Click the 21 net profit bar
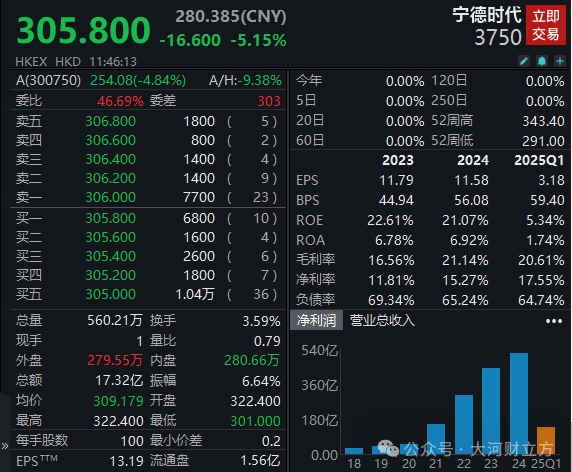This screenshot has height=472, width=572. click(x=436, y=439)
